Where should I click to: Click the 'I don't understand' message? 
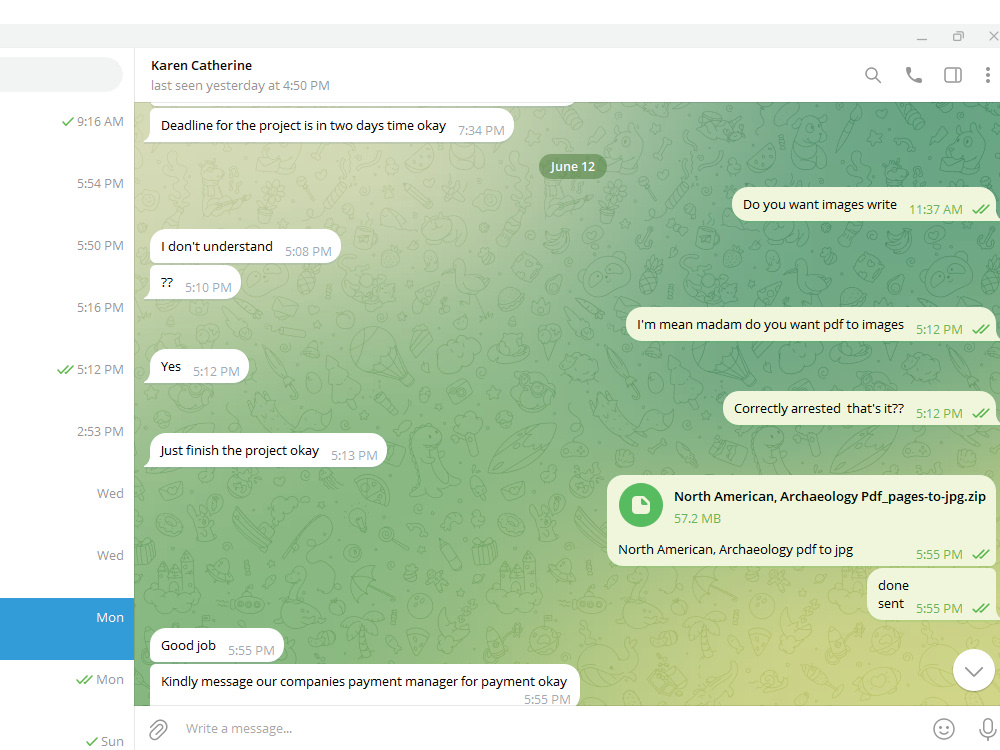tap(245, 246)
